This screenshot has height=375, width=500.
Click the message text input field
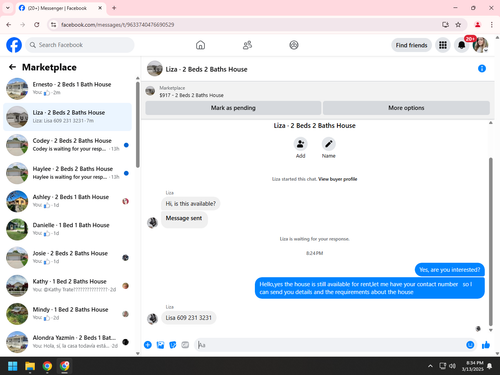click(330, 345)
